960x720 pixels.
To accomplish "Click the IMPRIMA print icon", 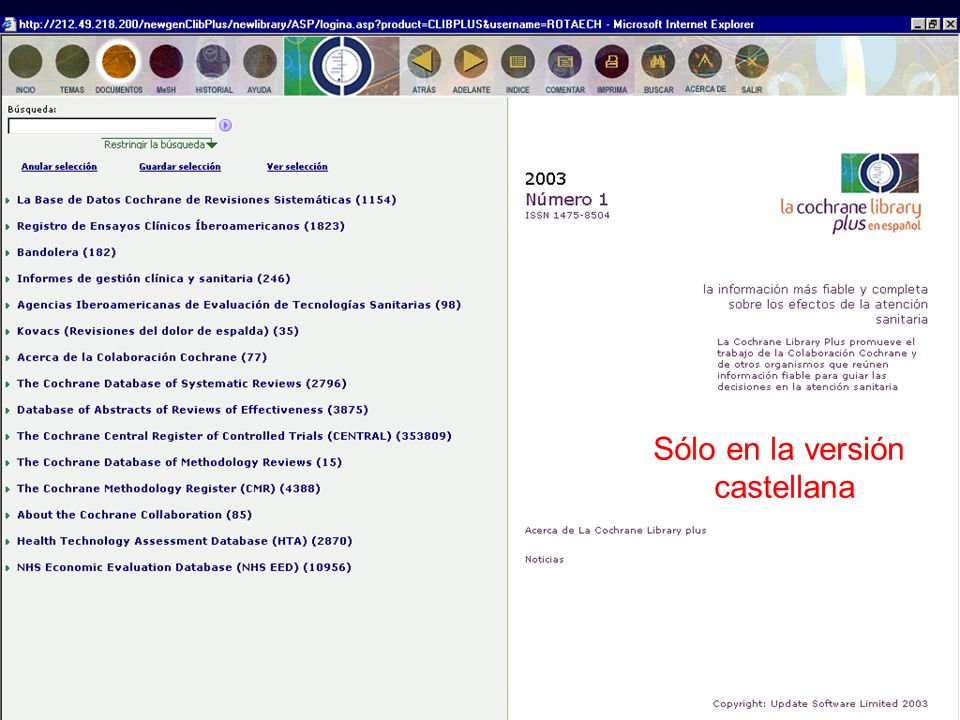I will tap(612, 62).
